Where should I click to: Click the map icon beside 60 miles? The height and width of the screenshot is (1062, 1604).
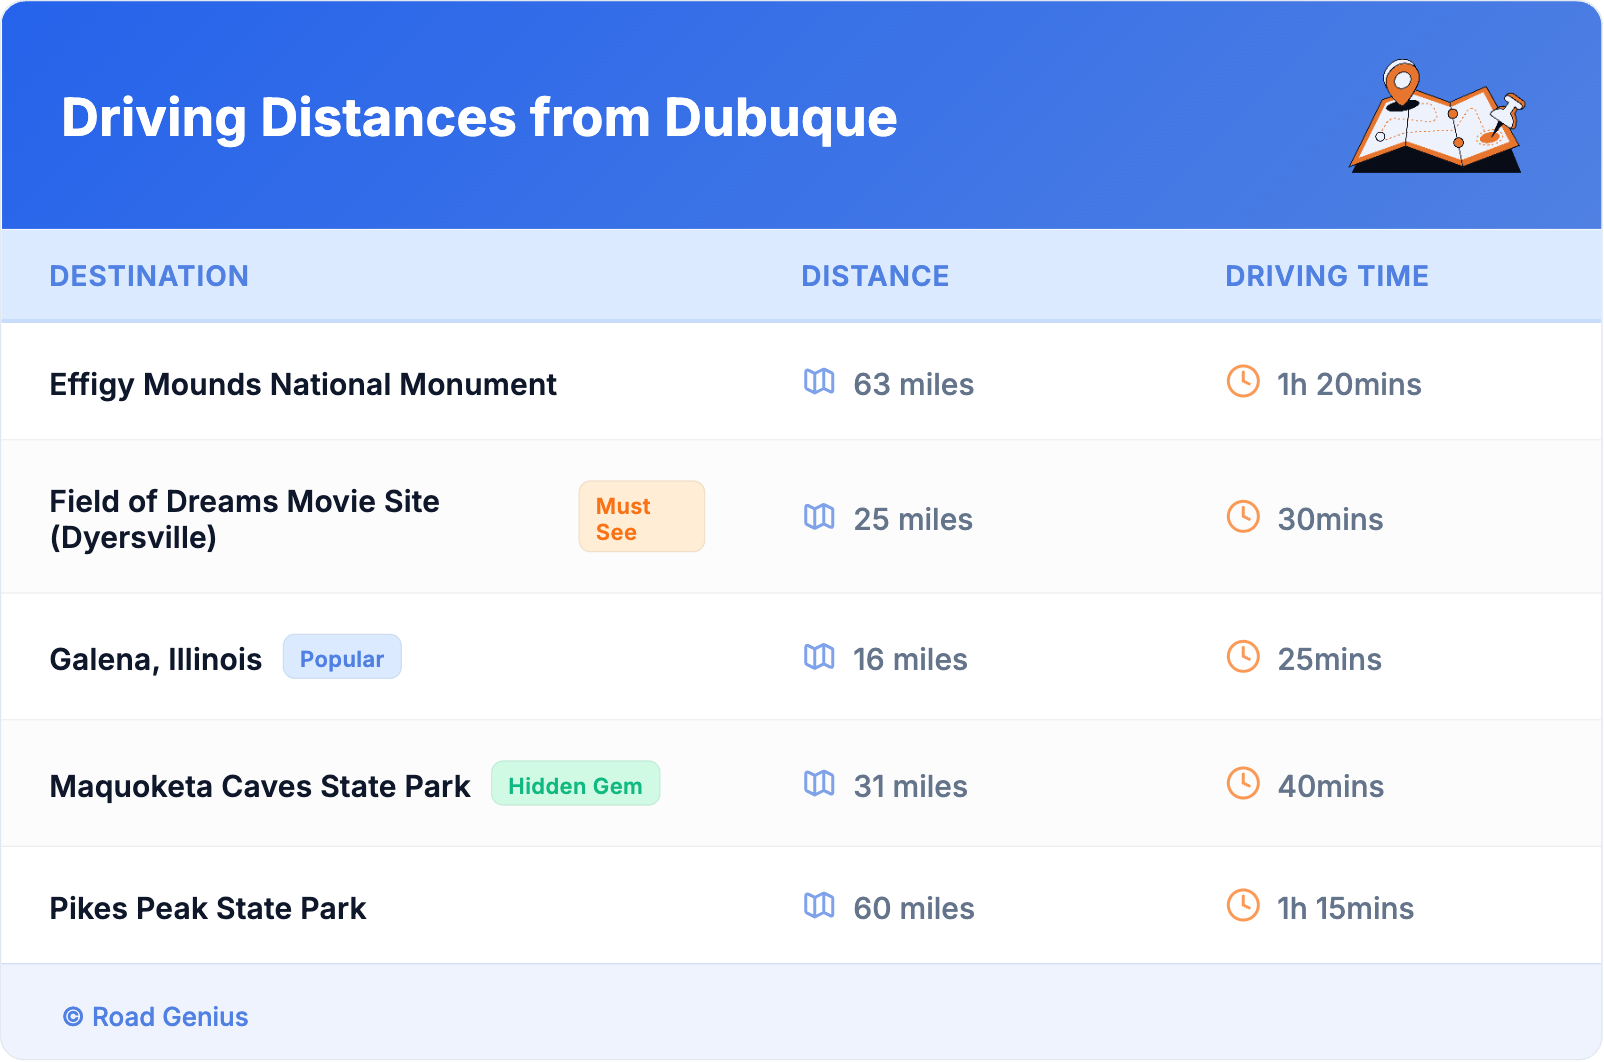pos(819,906)
